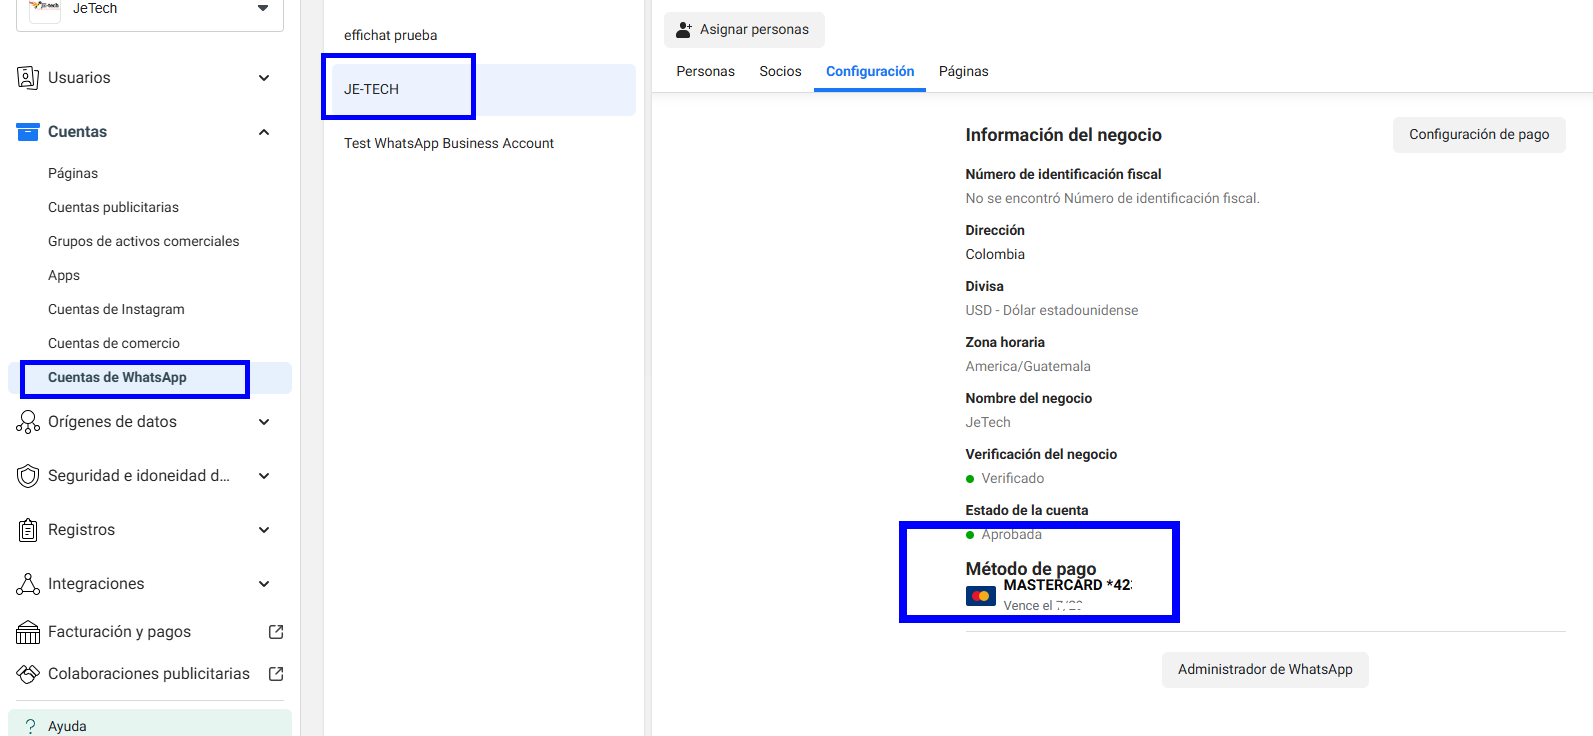
Task: Open Facturación y pagos
Action: coord(150,632)
